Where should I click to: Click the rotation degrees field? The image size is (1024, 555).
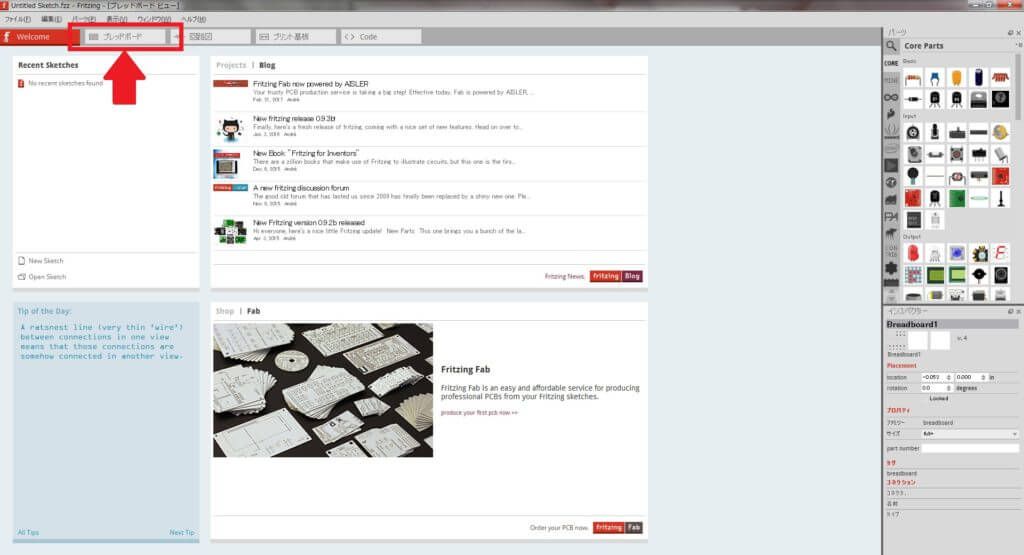coord(936,388)
